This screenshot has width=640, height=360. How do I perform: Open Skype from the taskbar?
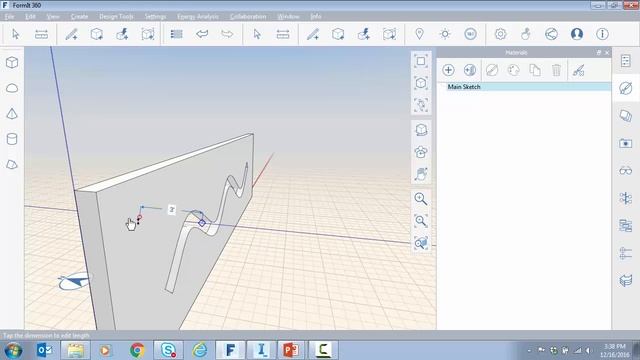[x=168, y=350]
